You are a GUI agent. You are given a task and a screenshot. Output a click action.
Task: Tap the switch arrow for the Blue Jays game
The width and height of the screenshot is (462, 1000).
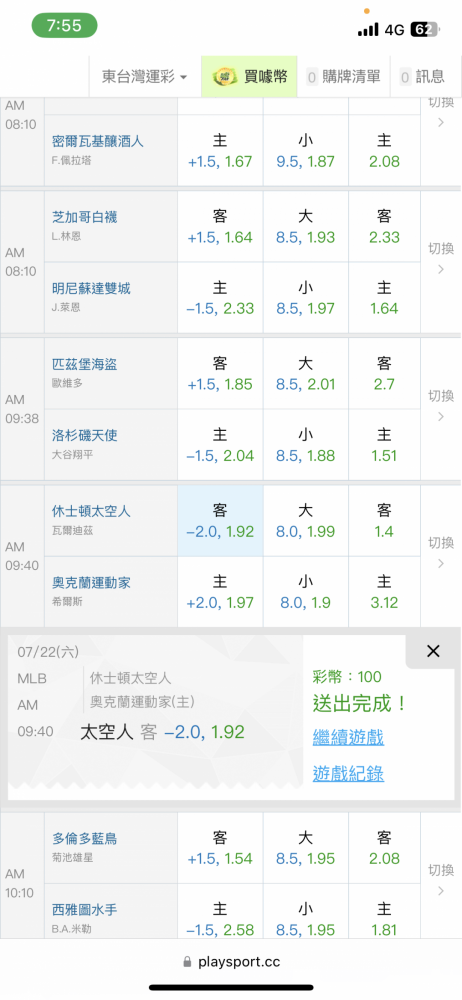point(441,880)
